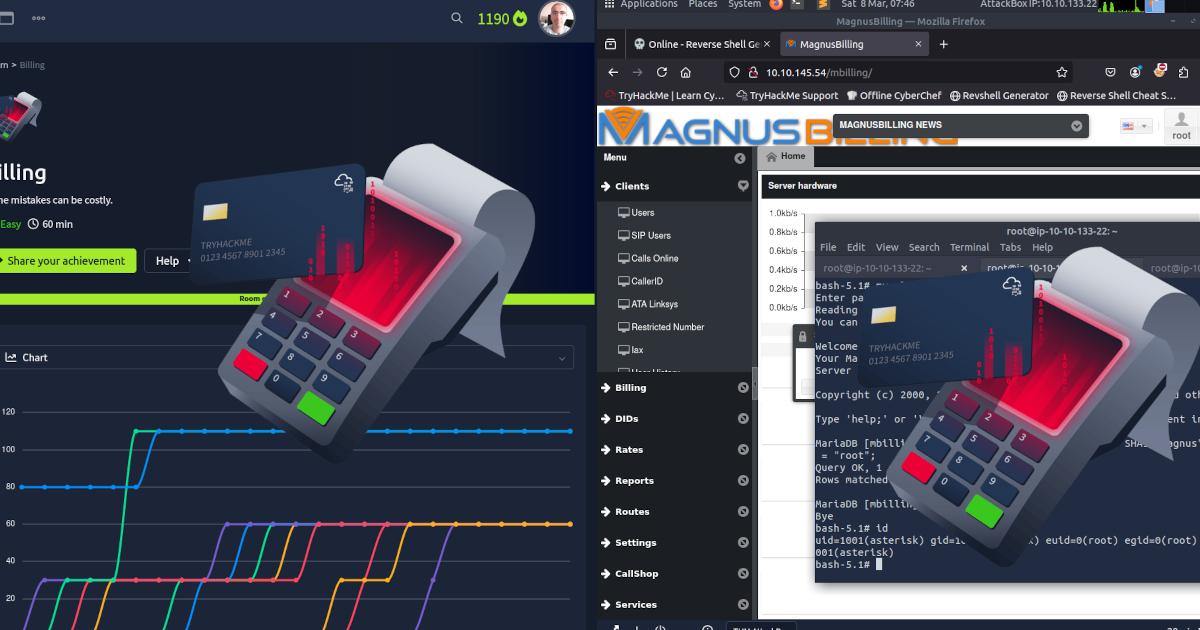
Task: Expand the MagnusBilling News dropdown
Action: click(1076, 126)
